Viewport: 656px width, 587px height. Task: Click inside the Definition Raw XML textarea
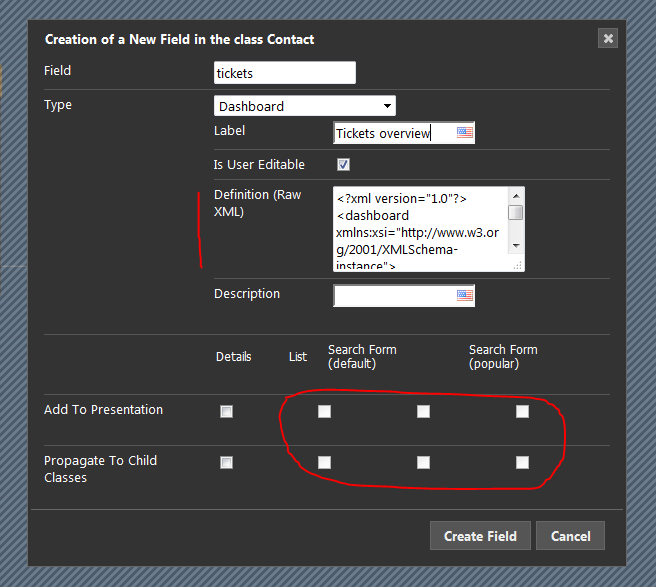[420, 229]
